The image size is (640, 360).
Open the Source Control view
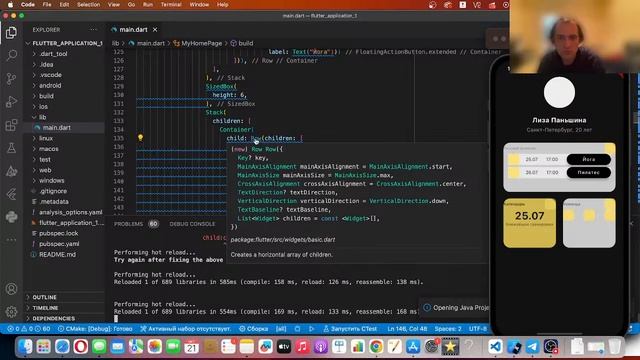[11, 78]
